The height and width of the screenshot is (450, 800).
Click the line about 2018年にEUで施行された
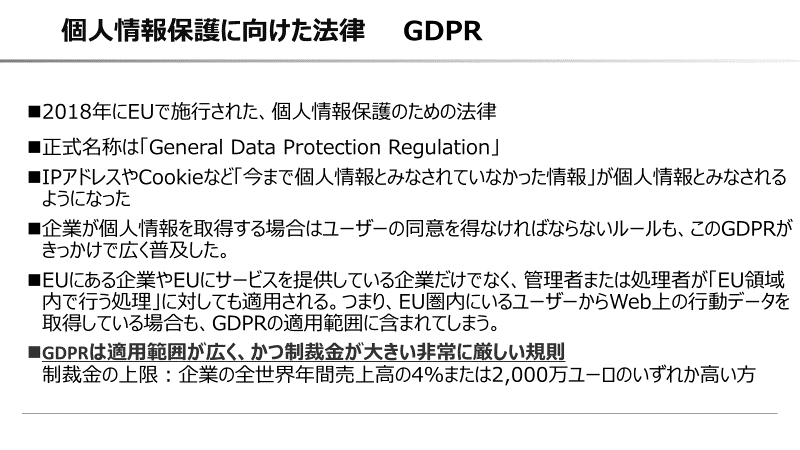coord(270,110)
